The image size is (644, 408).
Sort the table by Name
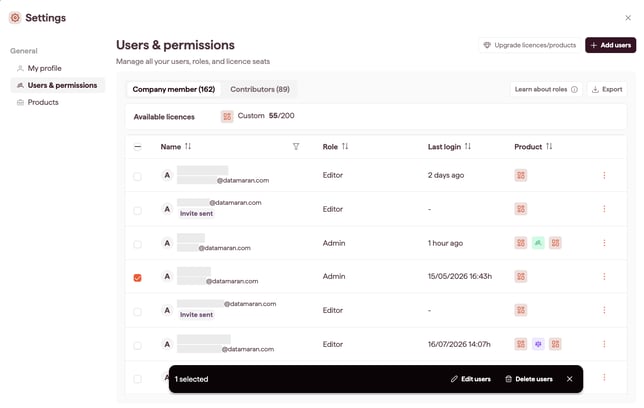point(188,146)
